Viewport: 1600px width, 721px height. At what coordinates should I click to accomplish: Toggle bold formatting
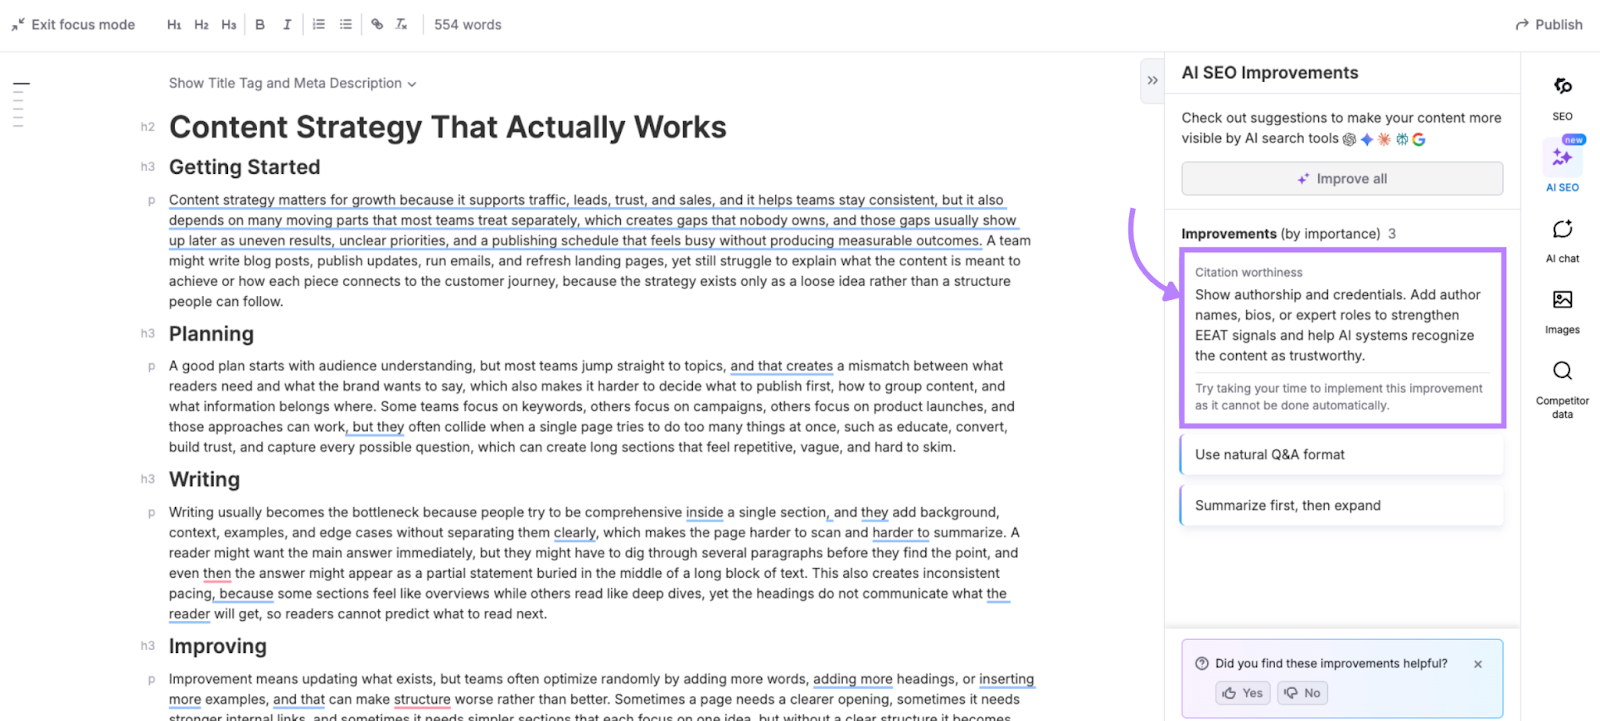pyautogui.click(x=260, y=24)
